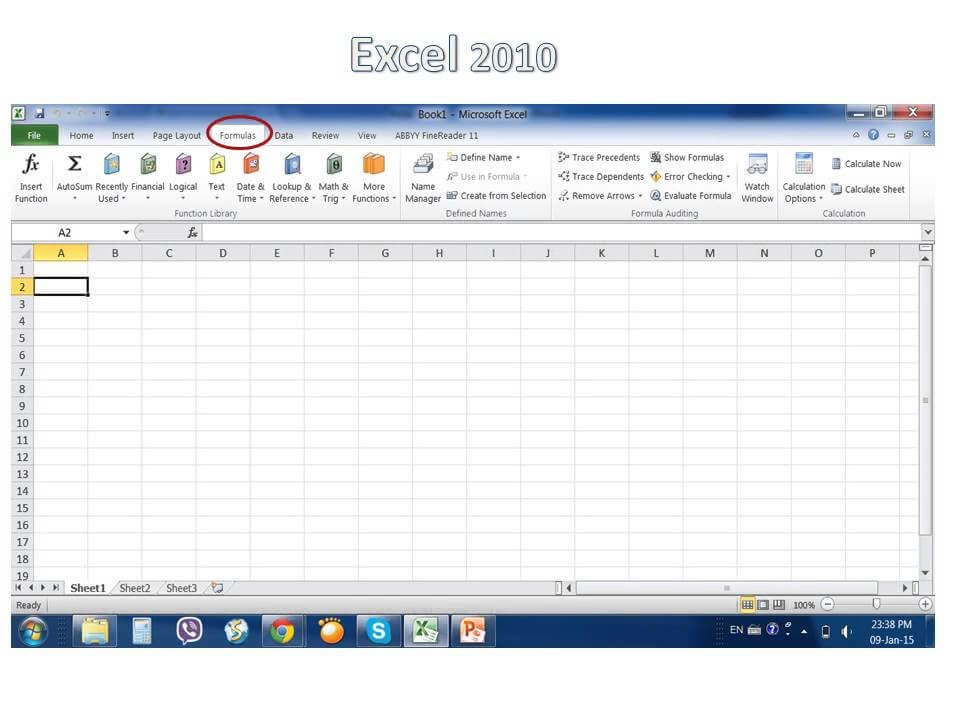Open Math & Trig functions
This screenshot has height=720, width=960.
pos(334,178)
